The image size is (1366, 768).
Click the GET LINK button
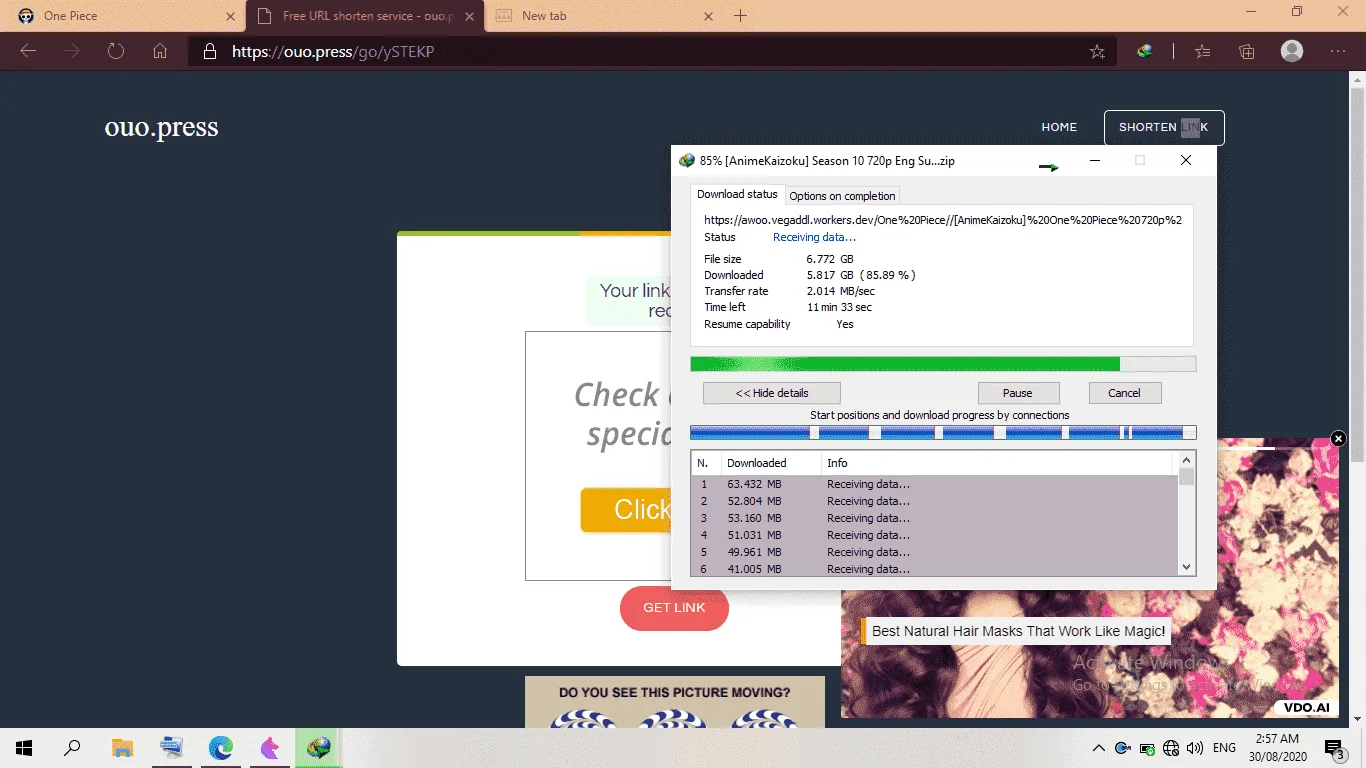click(x=674, y=608)
